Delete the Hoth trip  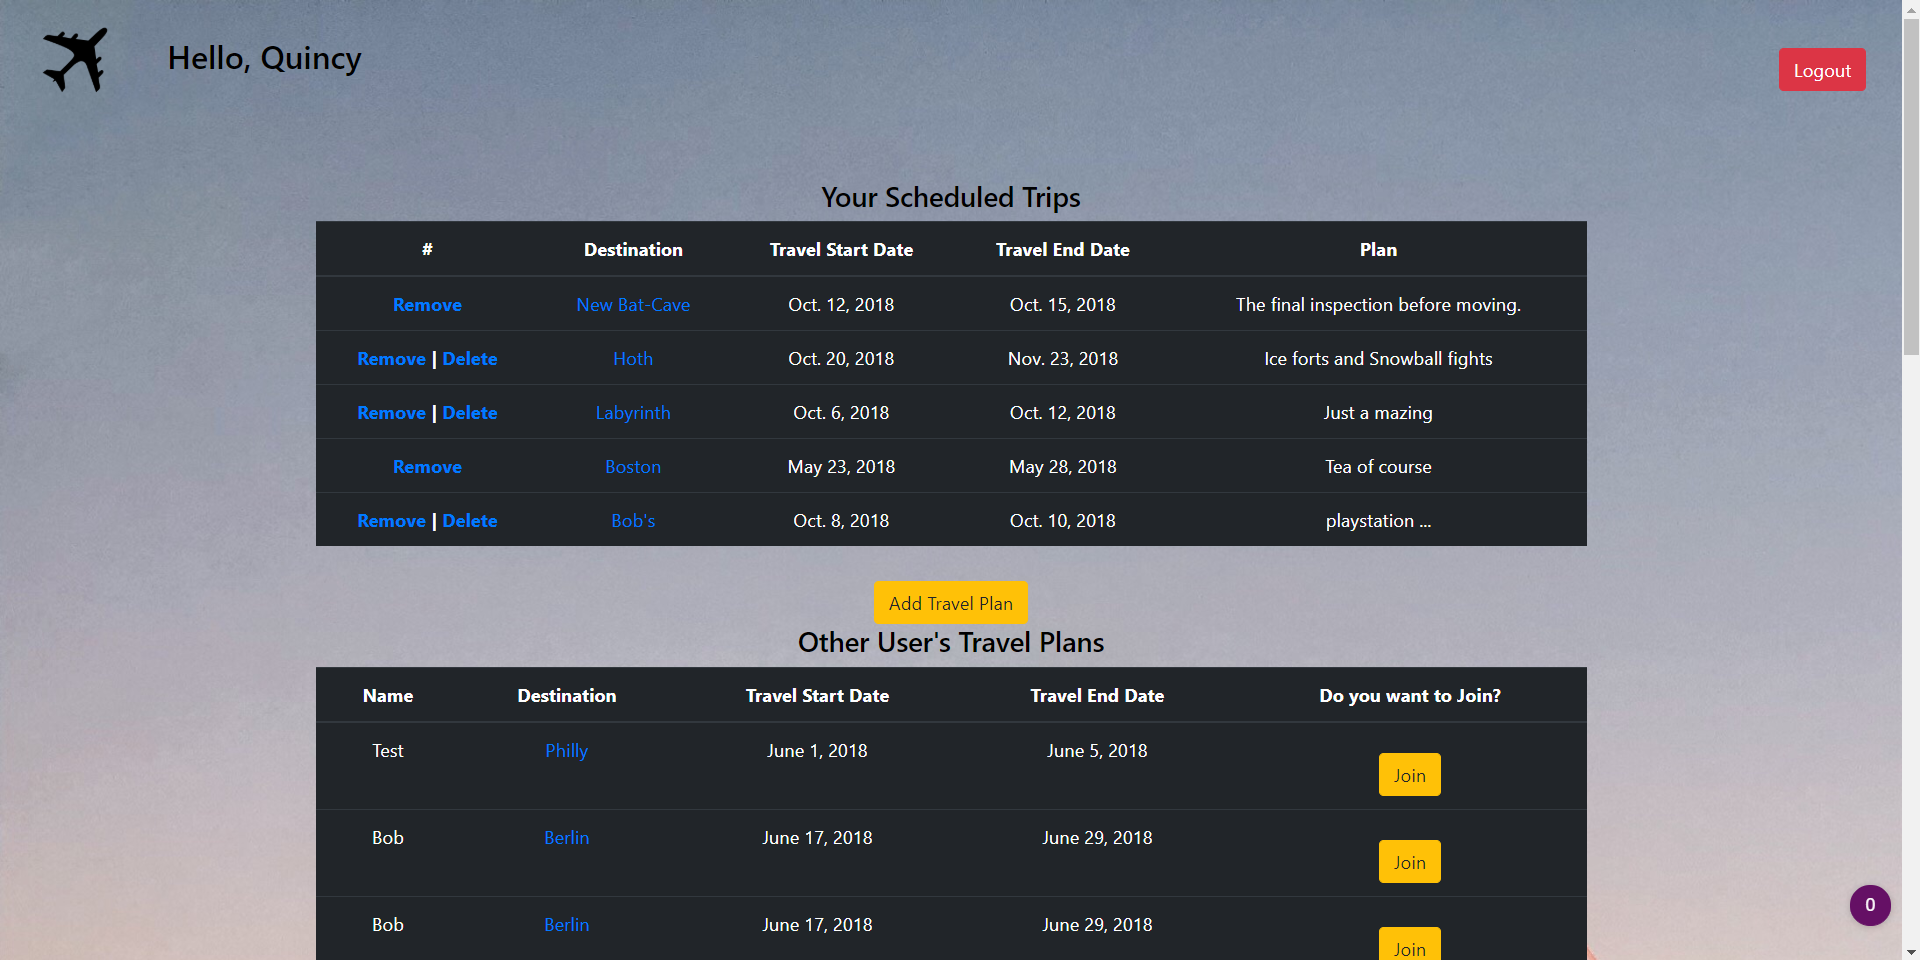tap(470, 359)
